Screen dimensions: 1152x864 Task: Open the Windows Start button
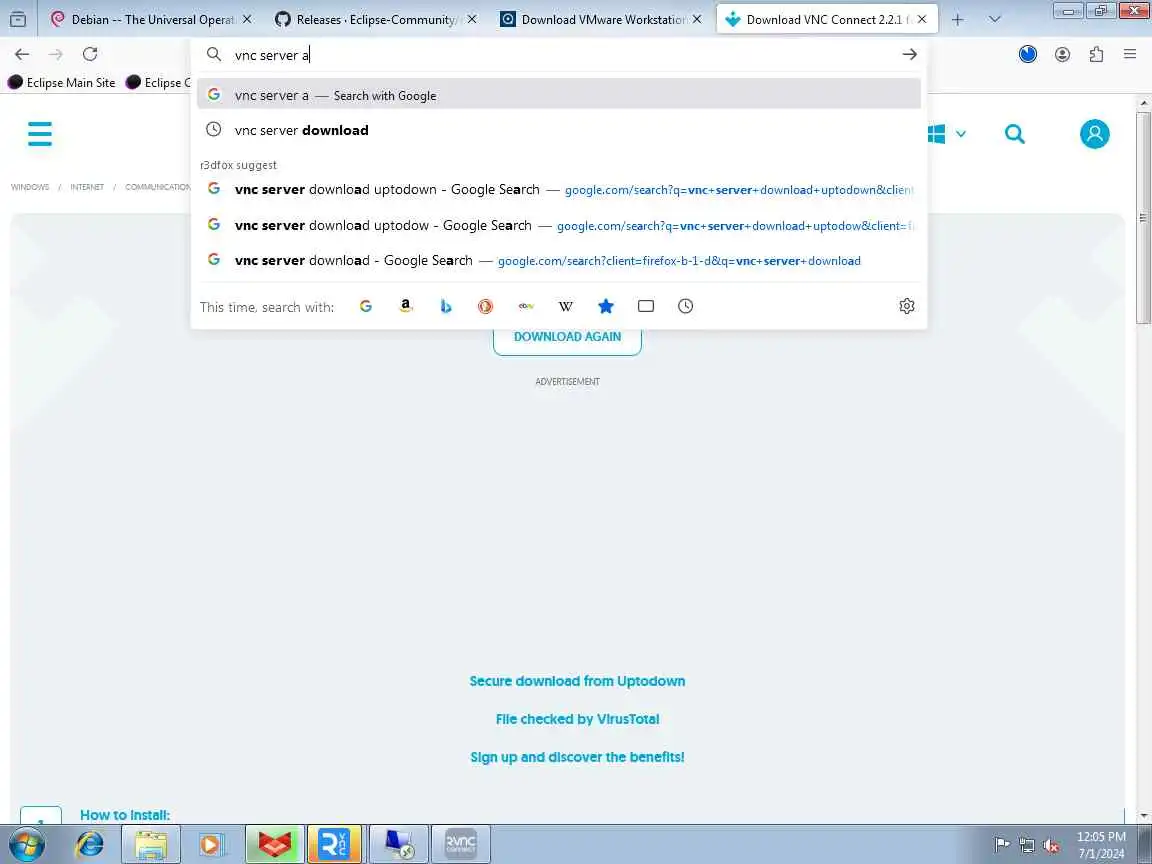(25, 844)
